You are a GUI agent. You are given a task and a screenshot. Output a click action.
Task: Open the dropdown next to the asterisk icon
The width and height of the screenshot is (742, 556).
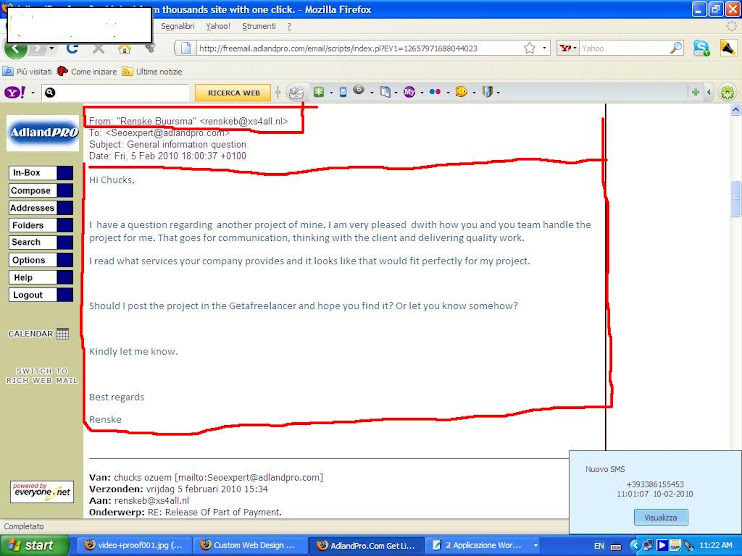click(331, 93)
